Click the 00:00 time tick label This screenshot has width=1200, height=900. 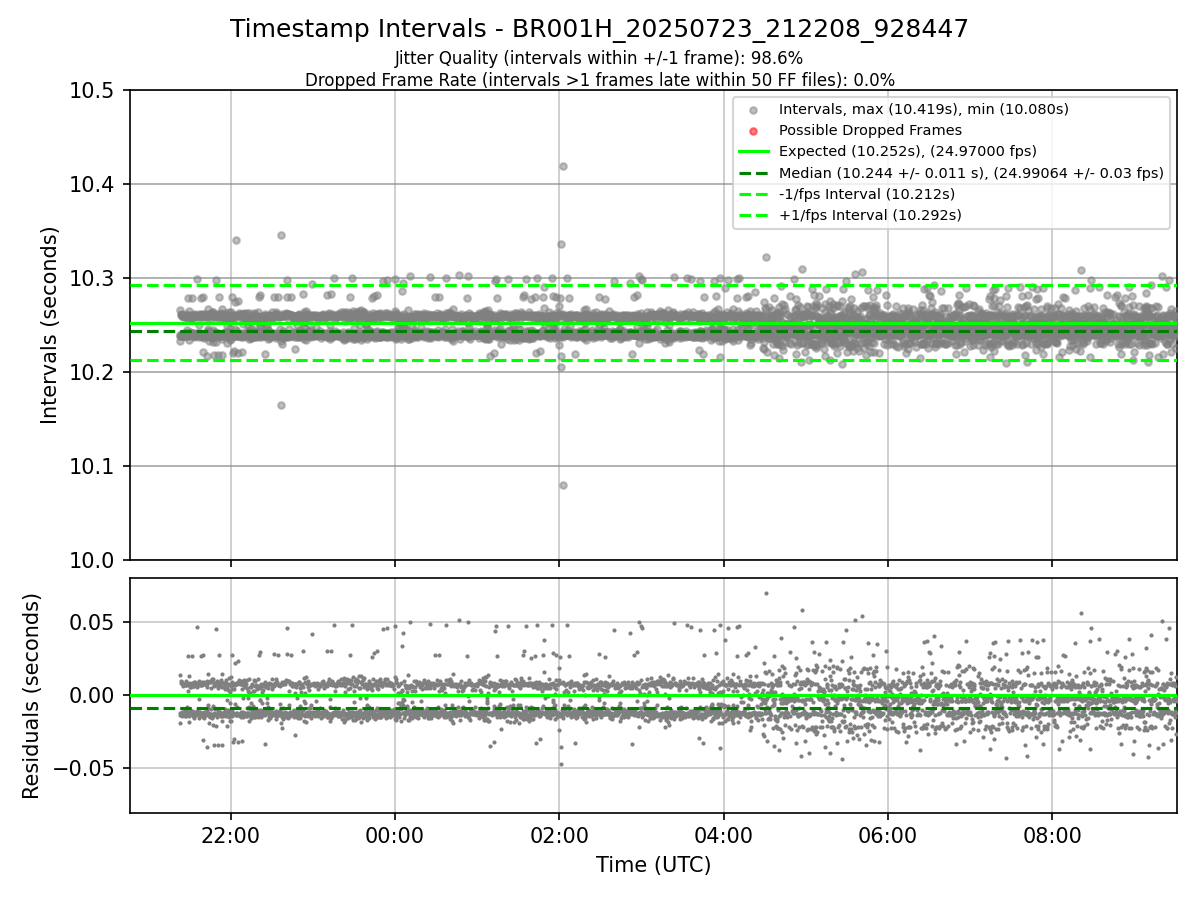coord(395,834)
